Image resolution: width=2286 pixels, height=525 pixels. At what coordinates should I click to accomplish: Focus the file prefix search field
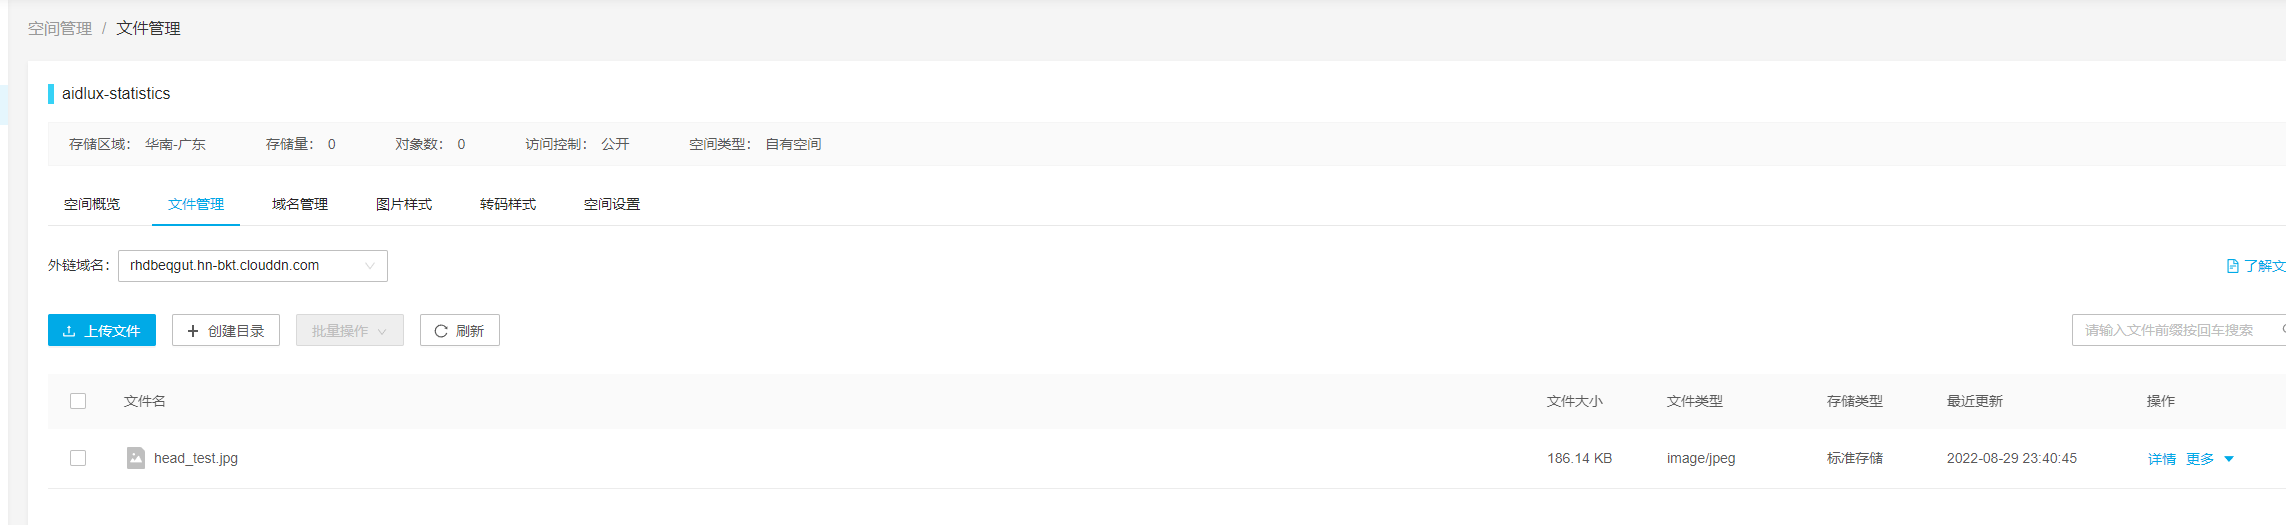[2178, 330]
